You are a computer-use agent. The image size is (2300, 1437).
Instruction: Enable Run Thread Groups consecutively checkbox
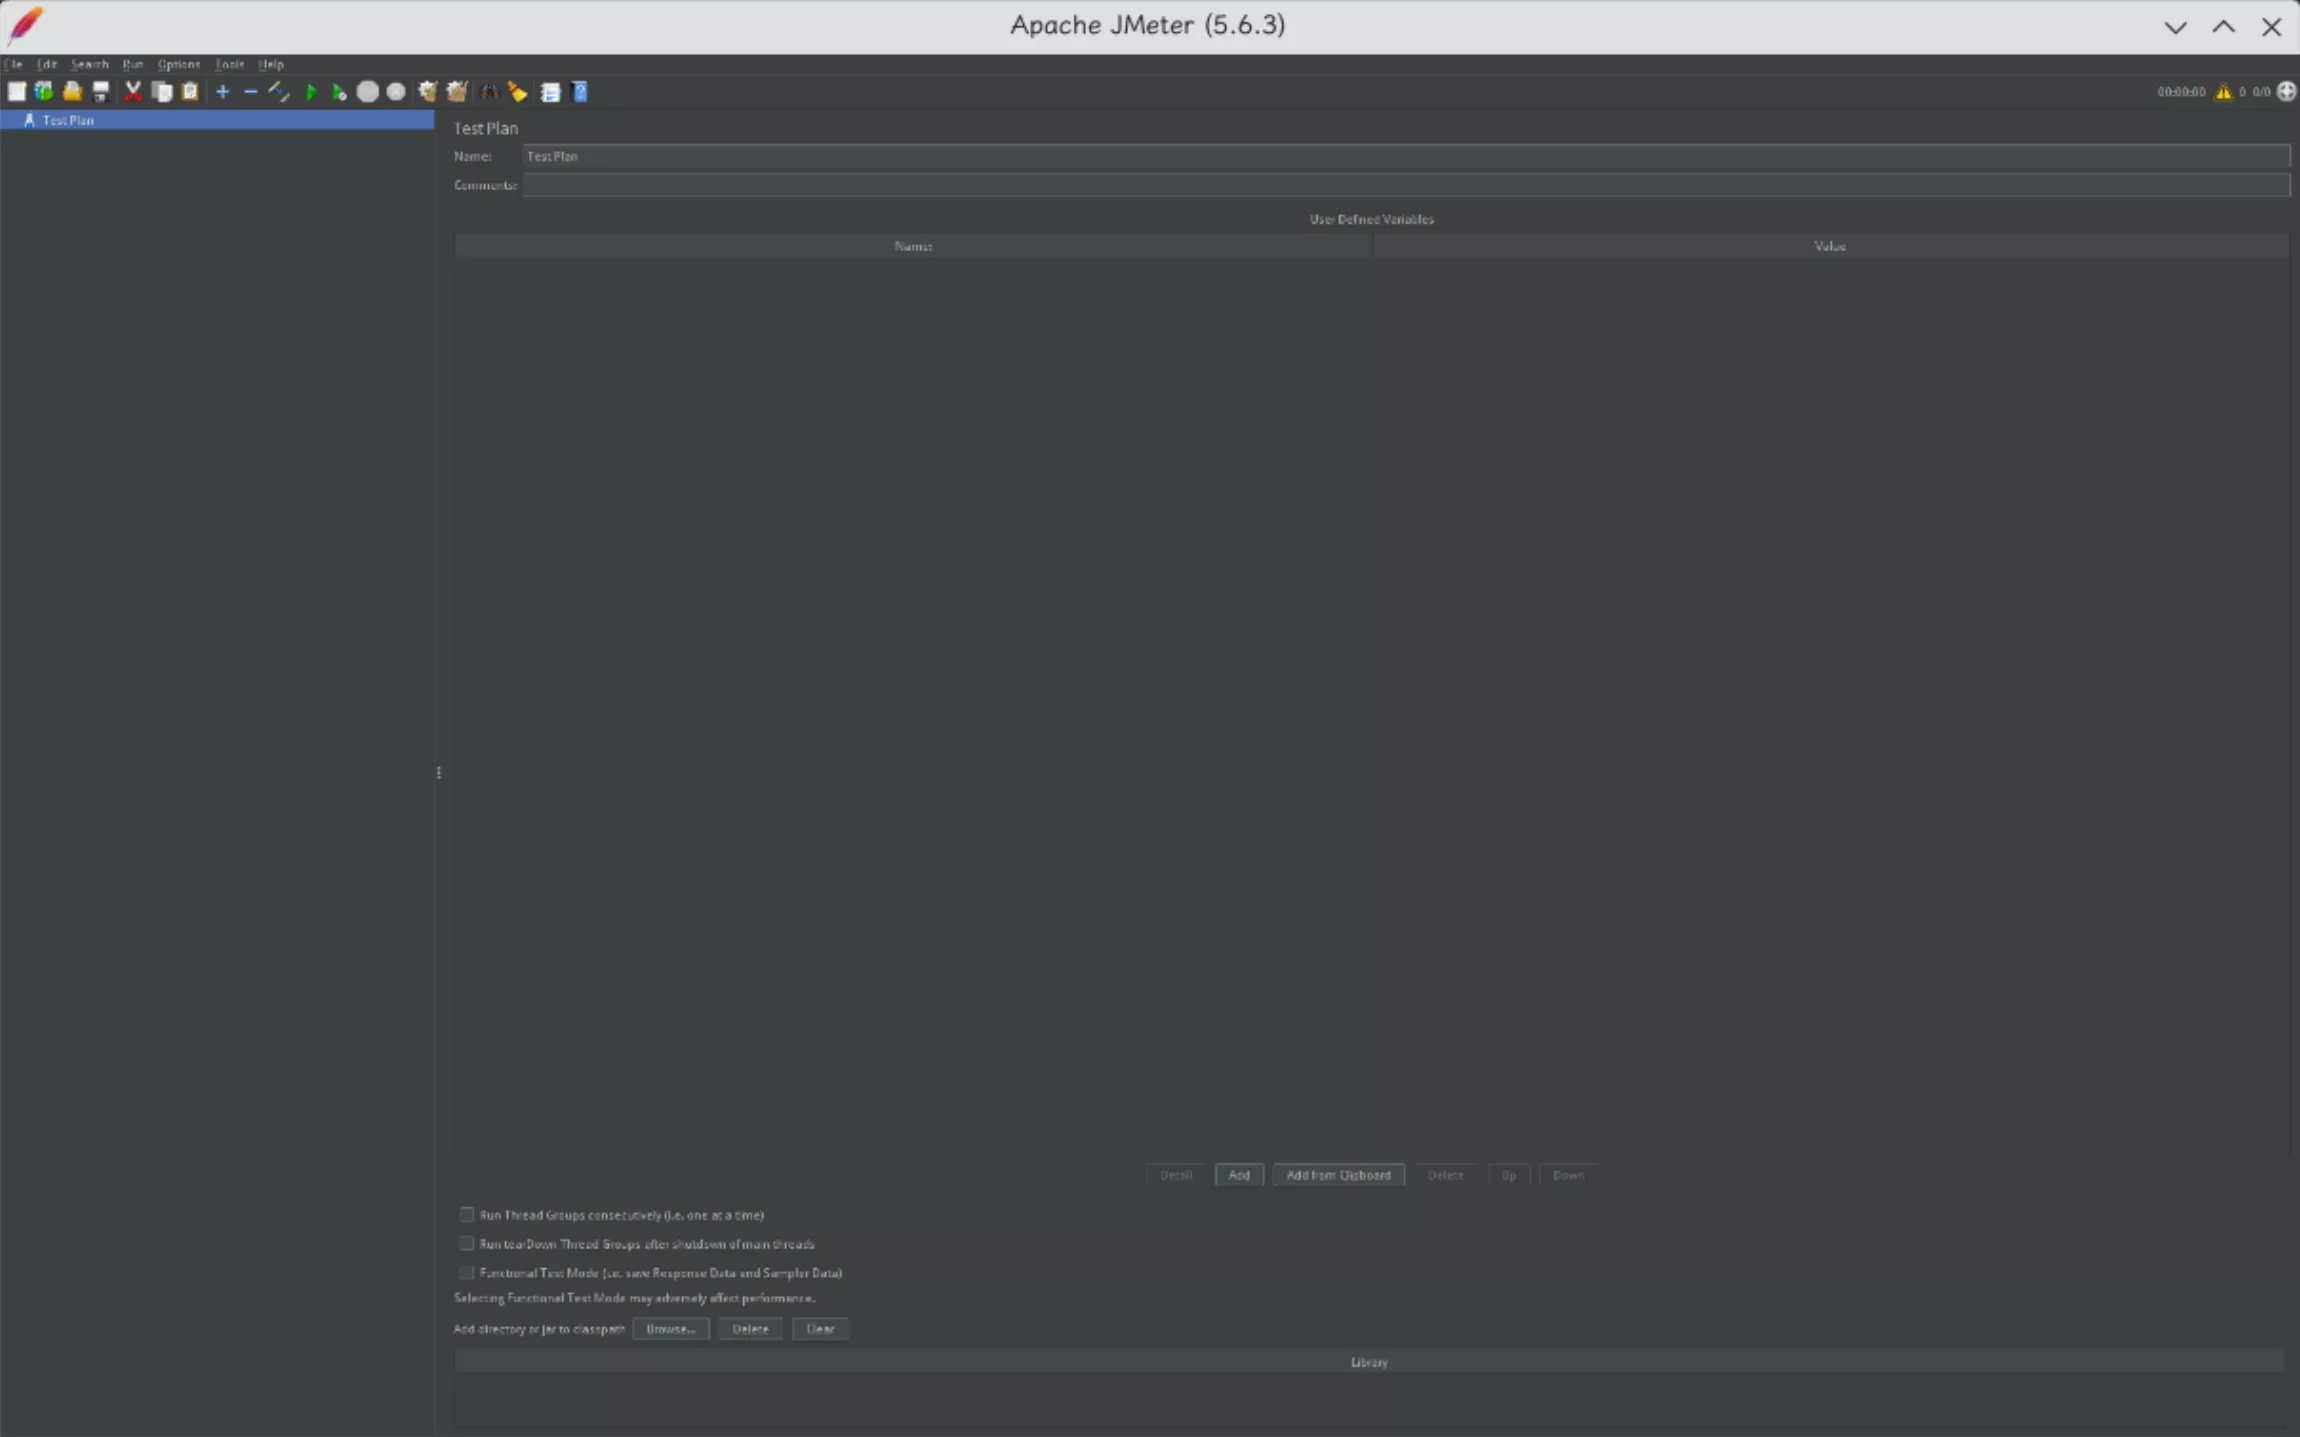tap(467, 1215)
